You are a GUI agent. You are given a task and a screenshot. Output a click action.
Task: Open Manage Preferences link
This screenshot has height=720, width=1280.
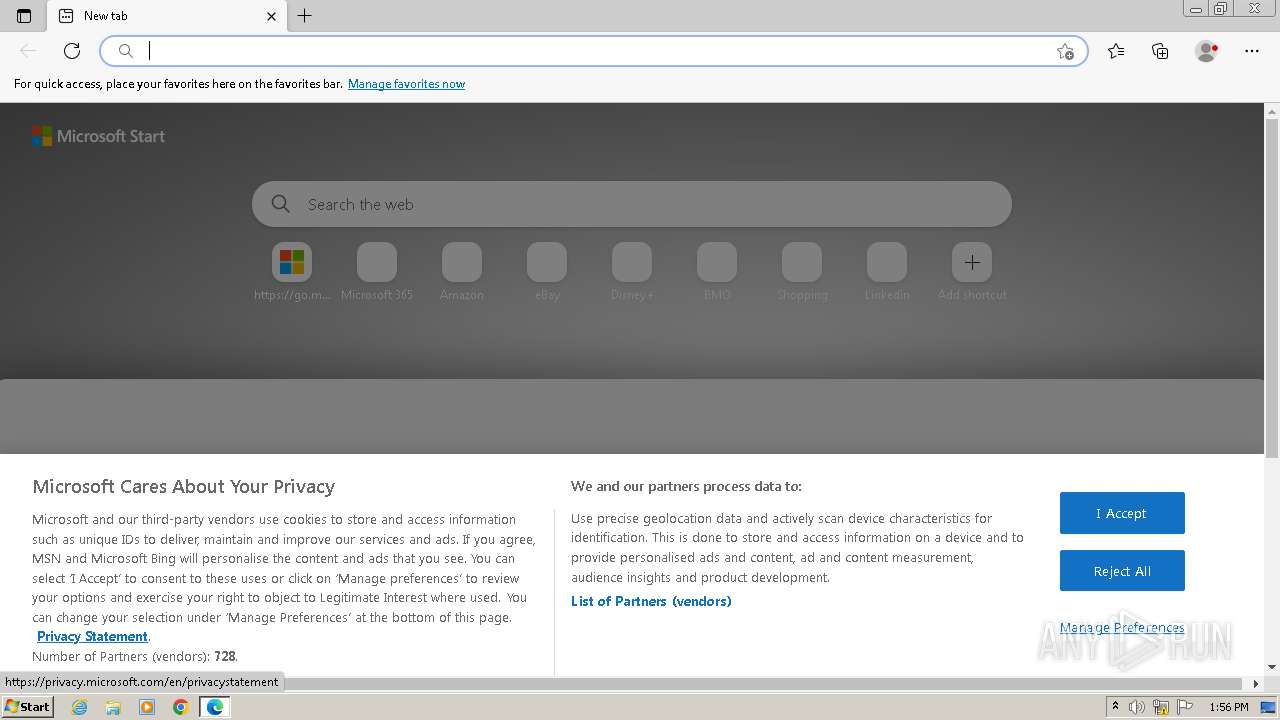[1122, 628]
